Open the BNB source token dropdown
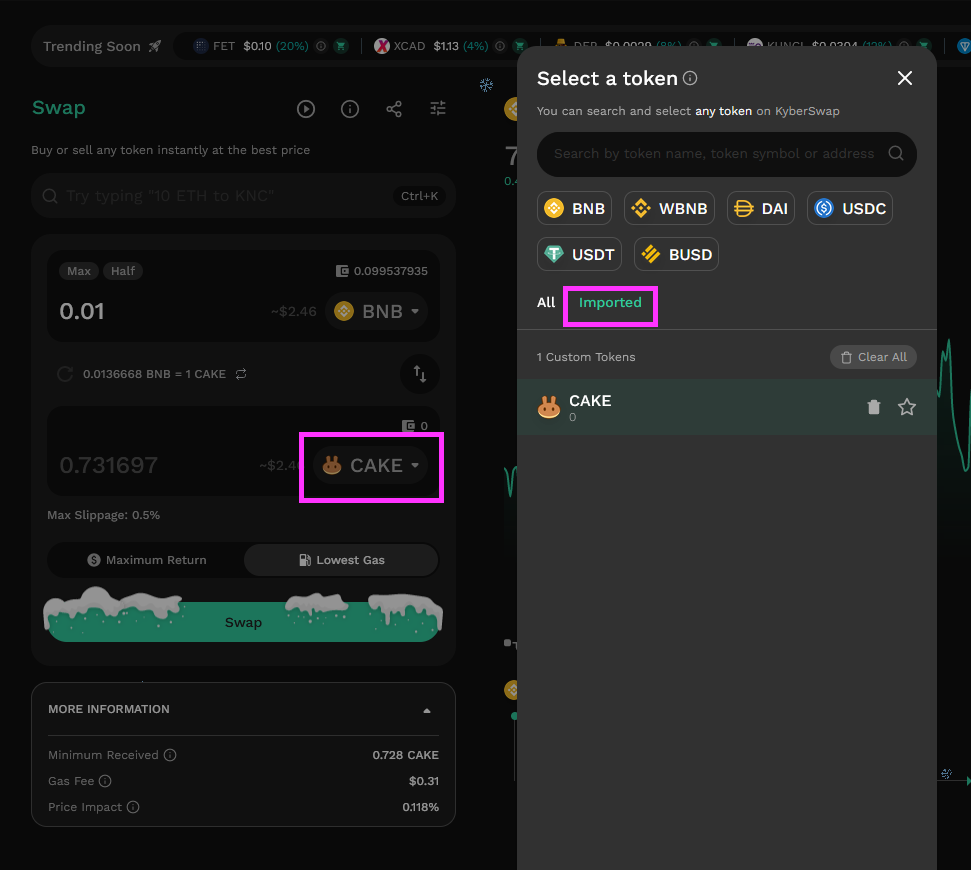 pyautogui.click(x=377, y=311)
